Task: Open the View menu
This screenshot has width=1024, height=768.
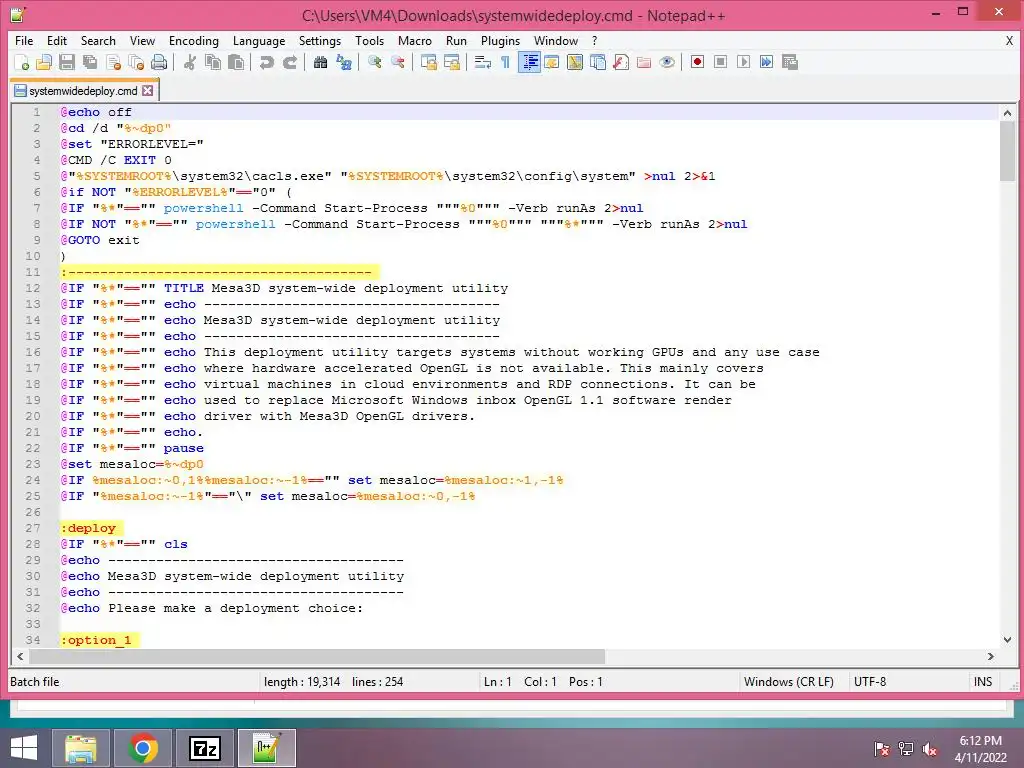Action: 142,40
